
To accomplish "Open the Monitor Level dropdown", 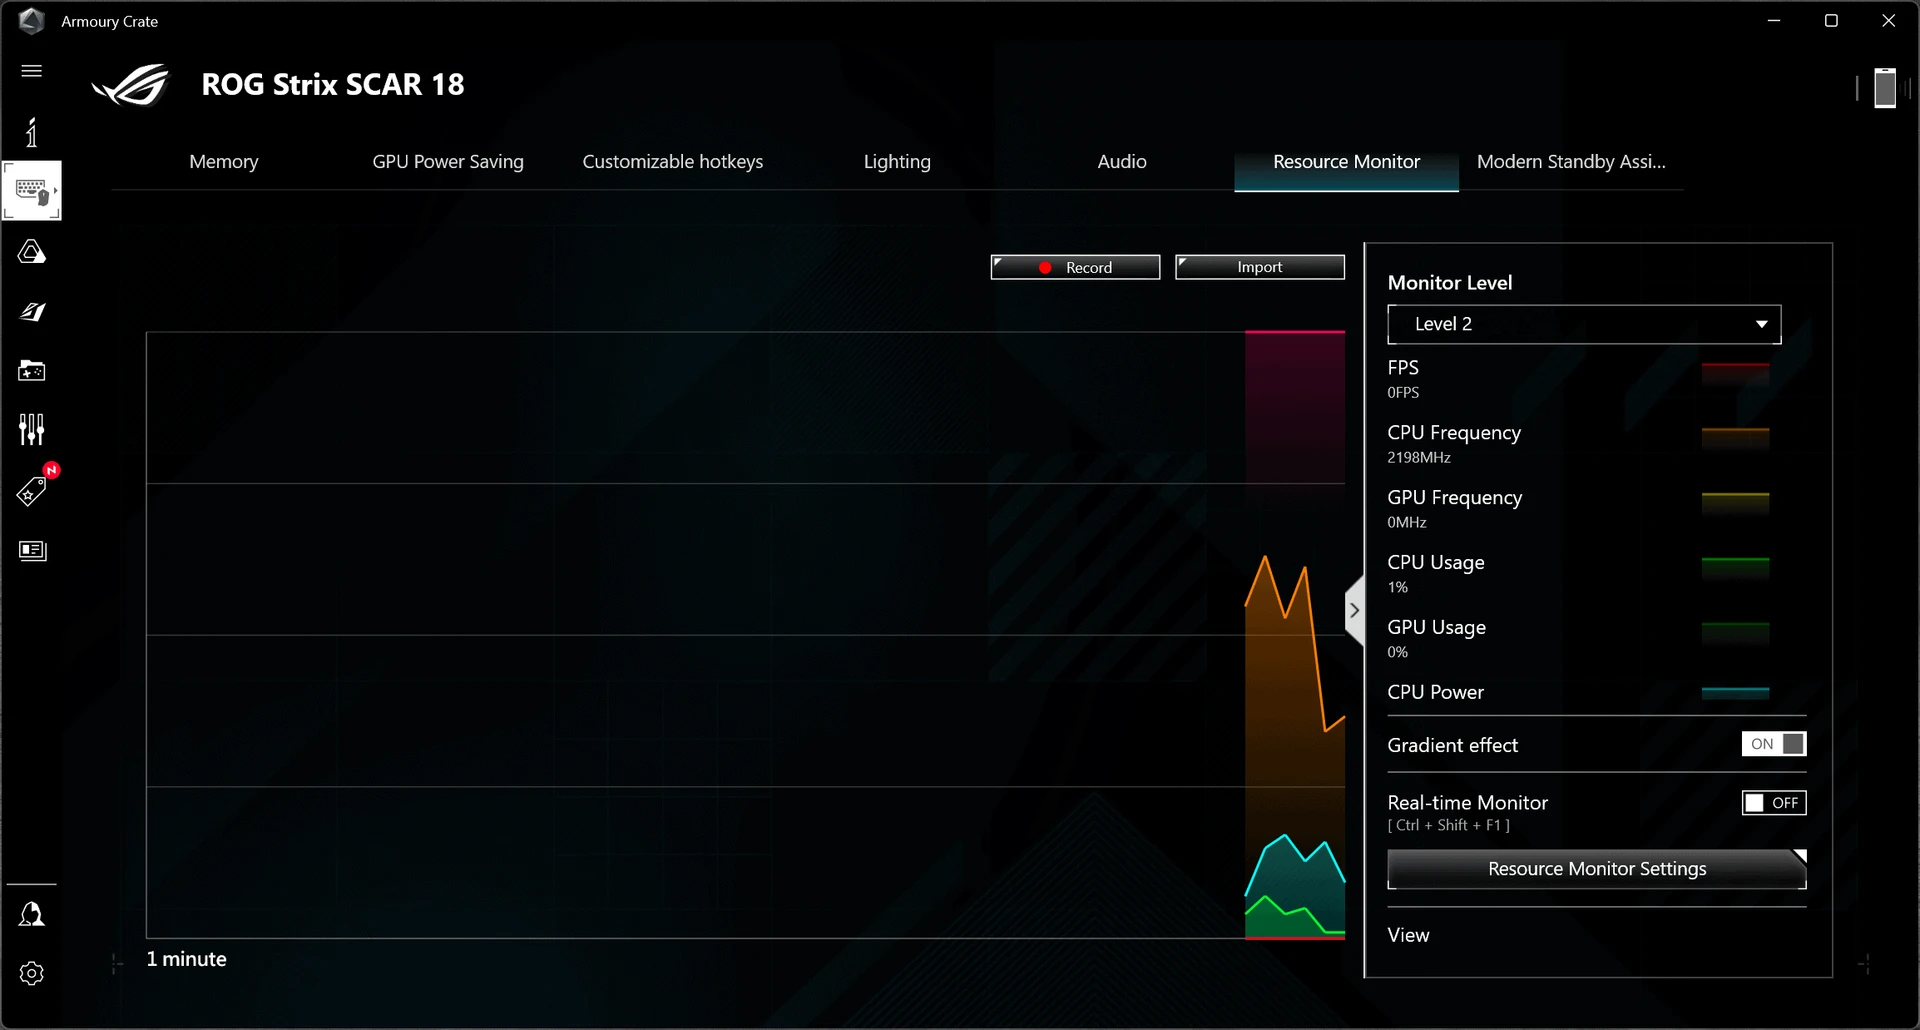I will [1584, 324].
